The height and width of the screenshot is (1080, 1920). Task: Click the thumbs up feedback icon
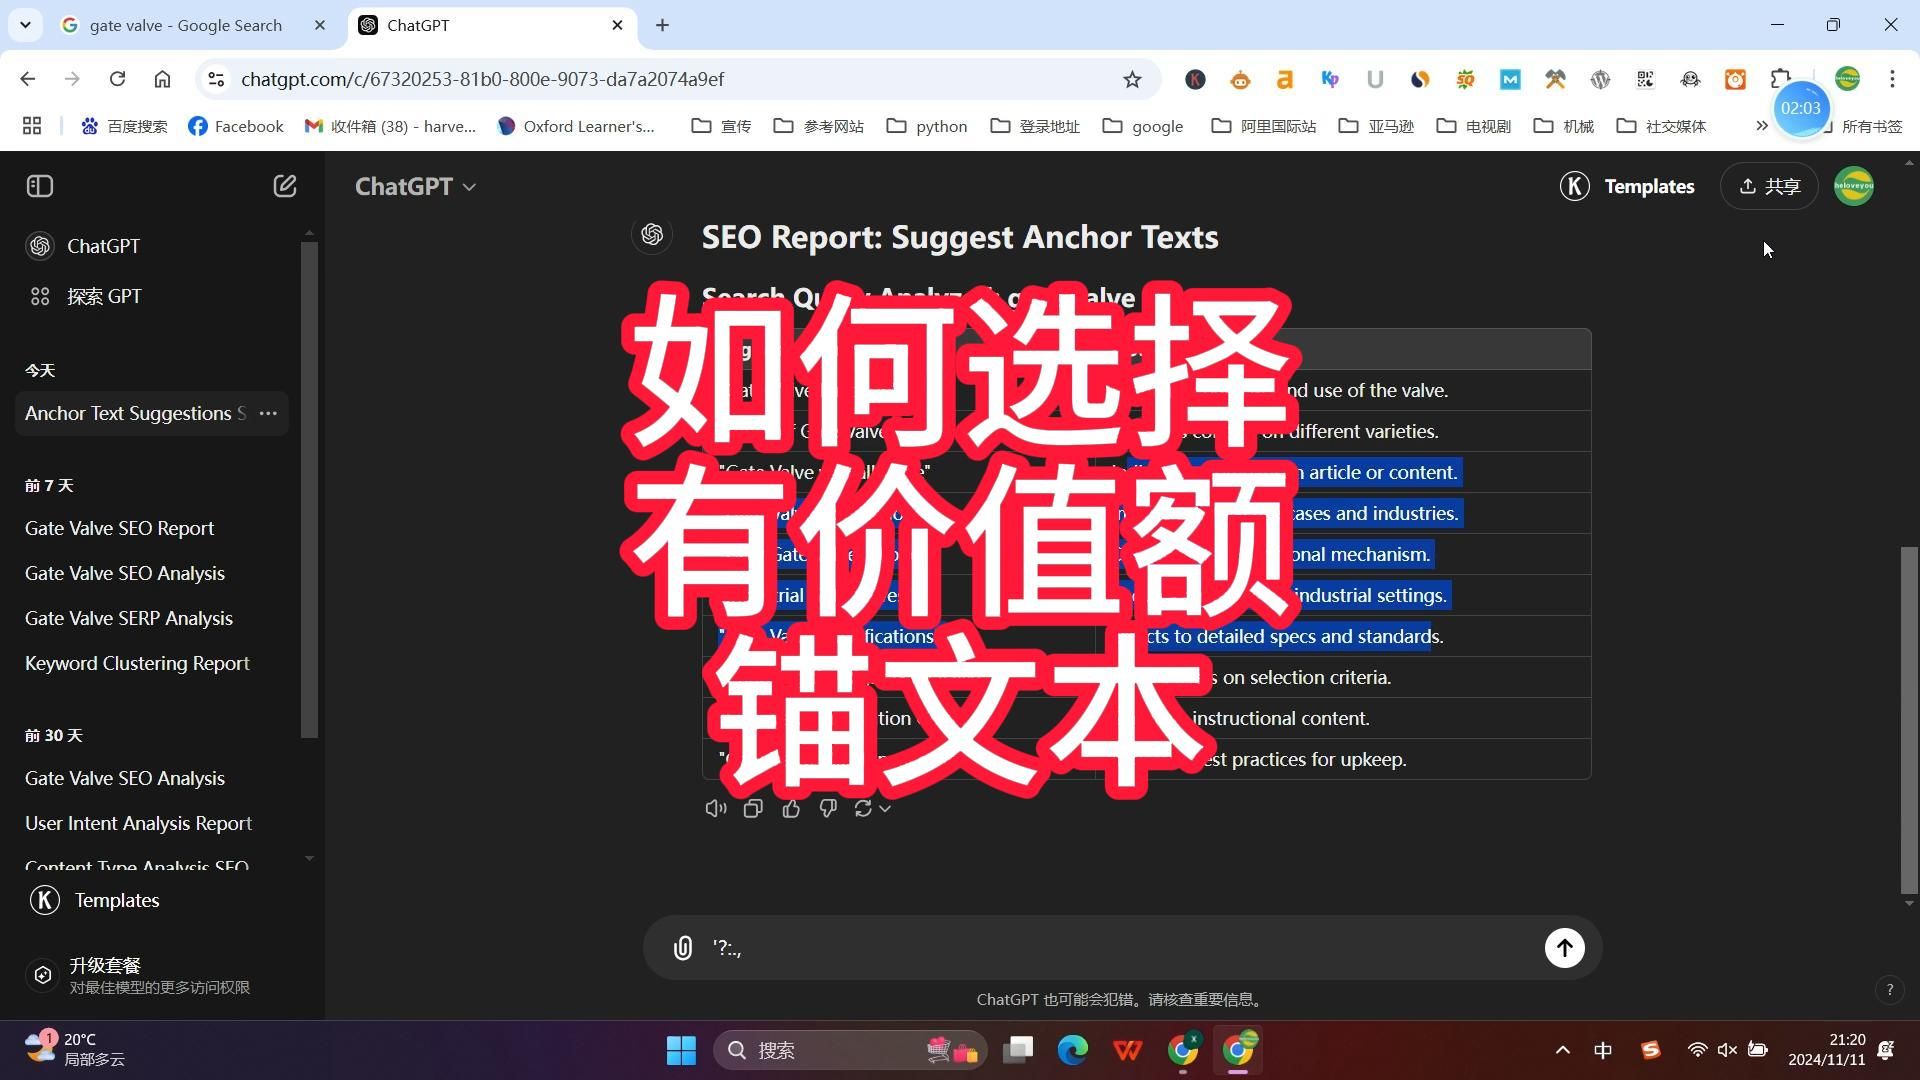coord(789,807)
